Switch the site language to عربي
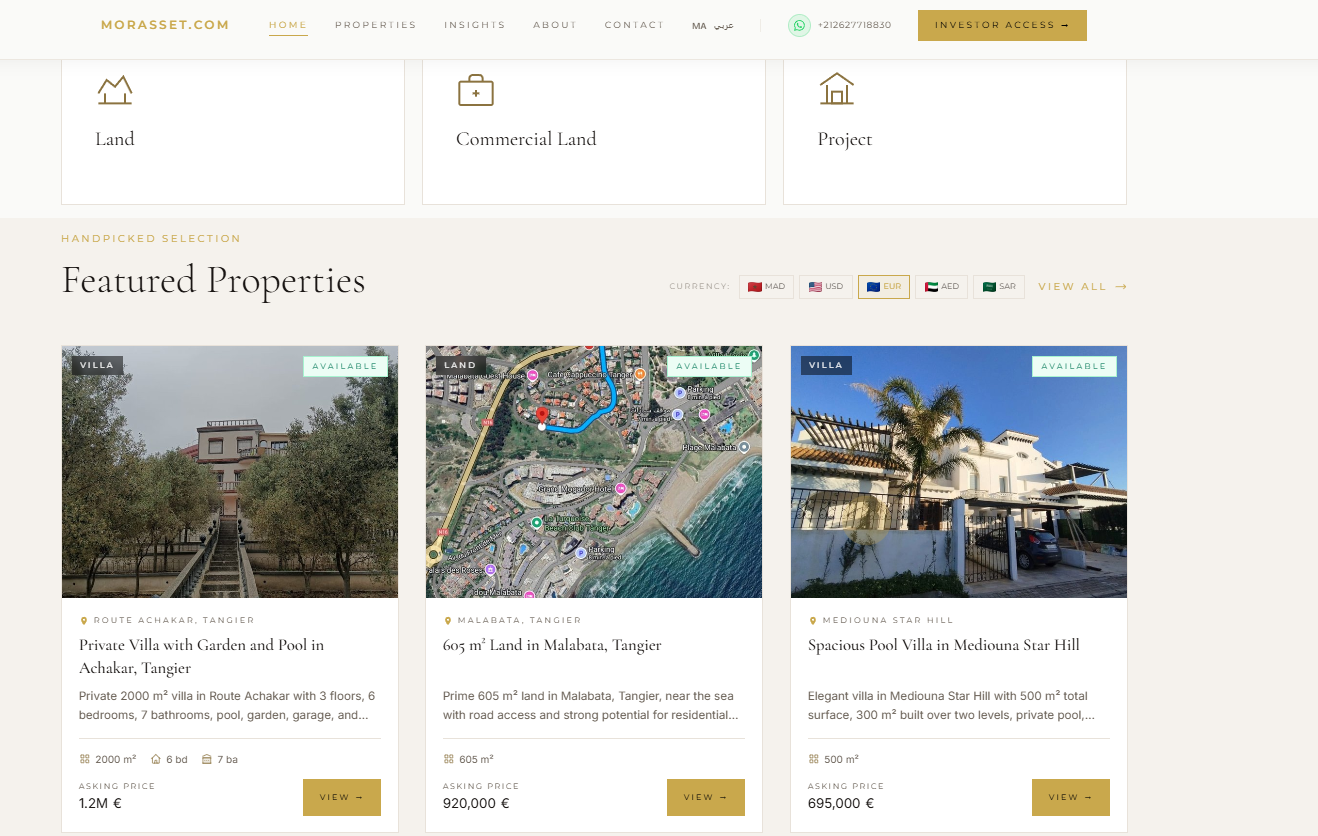The height and width of the screenshot is (836, 1318). click(724, 26)
